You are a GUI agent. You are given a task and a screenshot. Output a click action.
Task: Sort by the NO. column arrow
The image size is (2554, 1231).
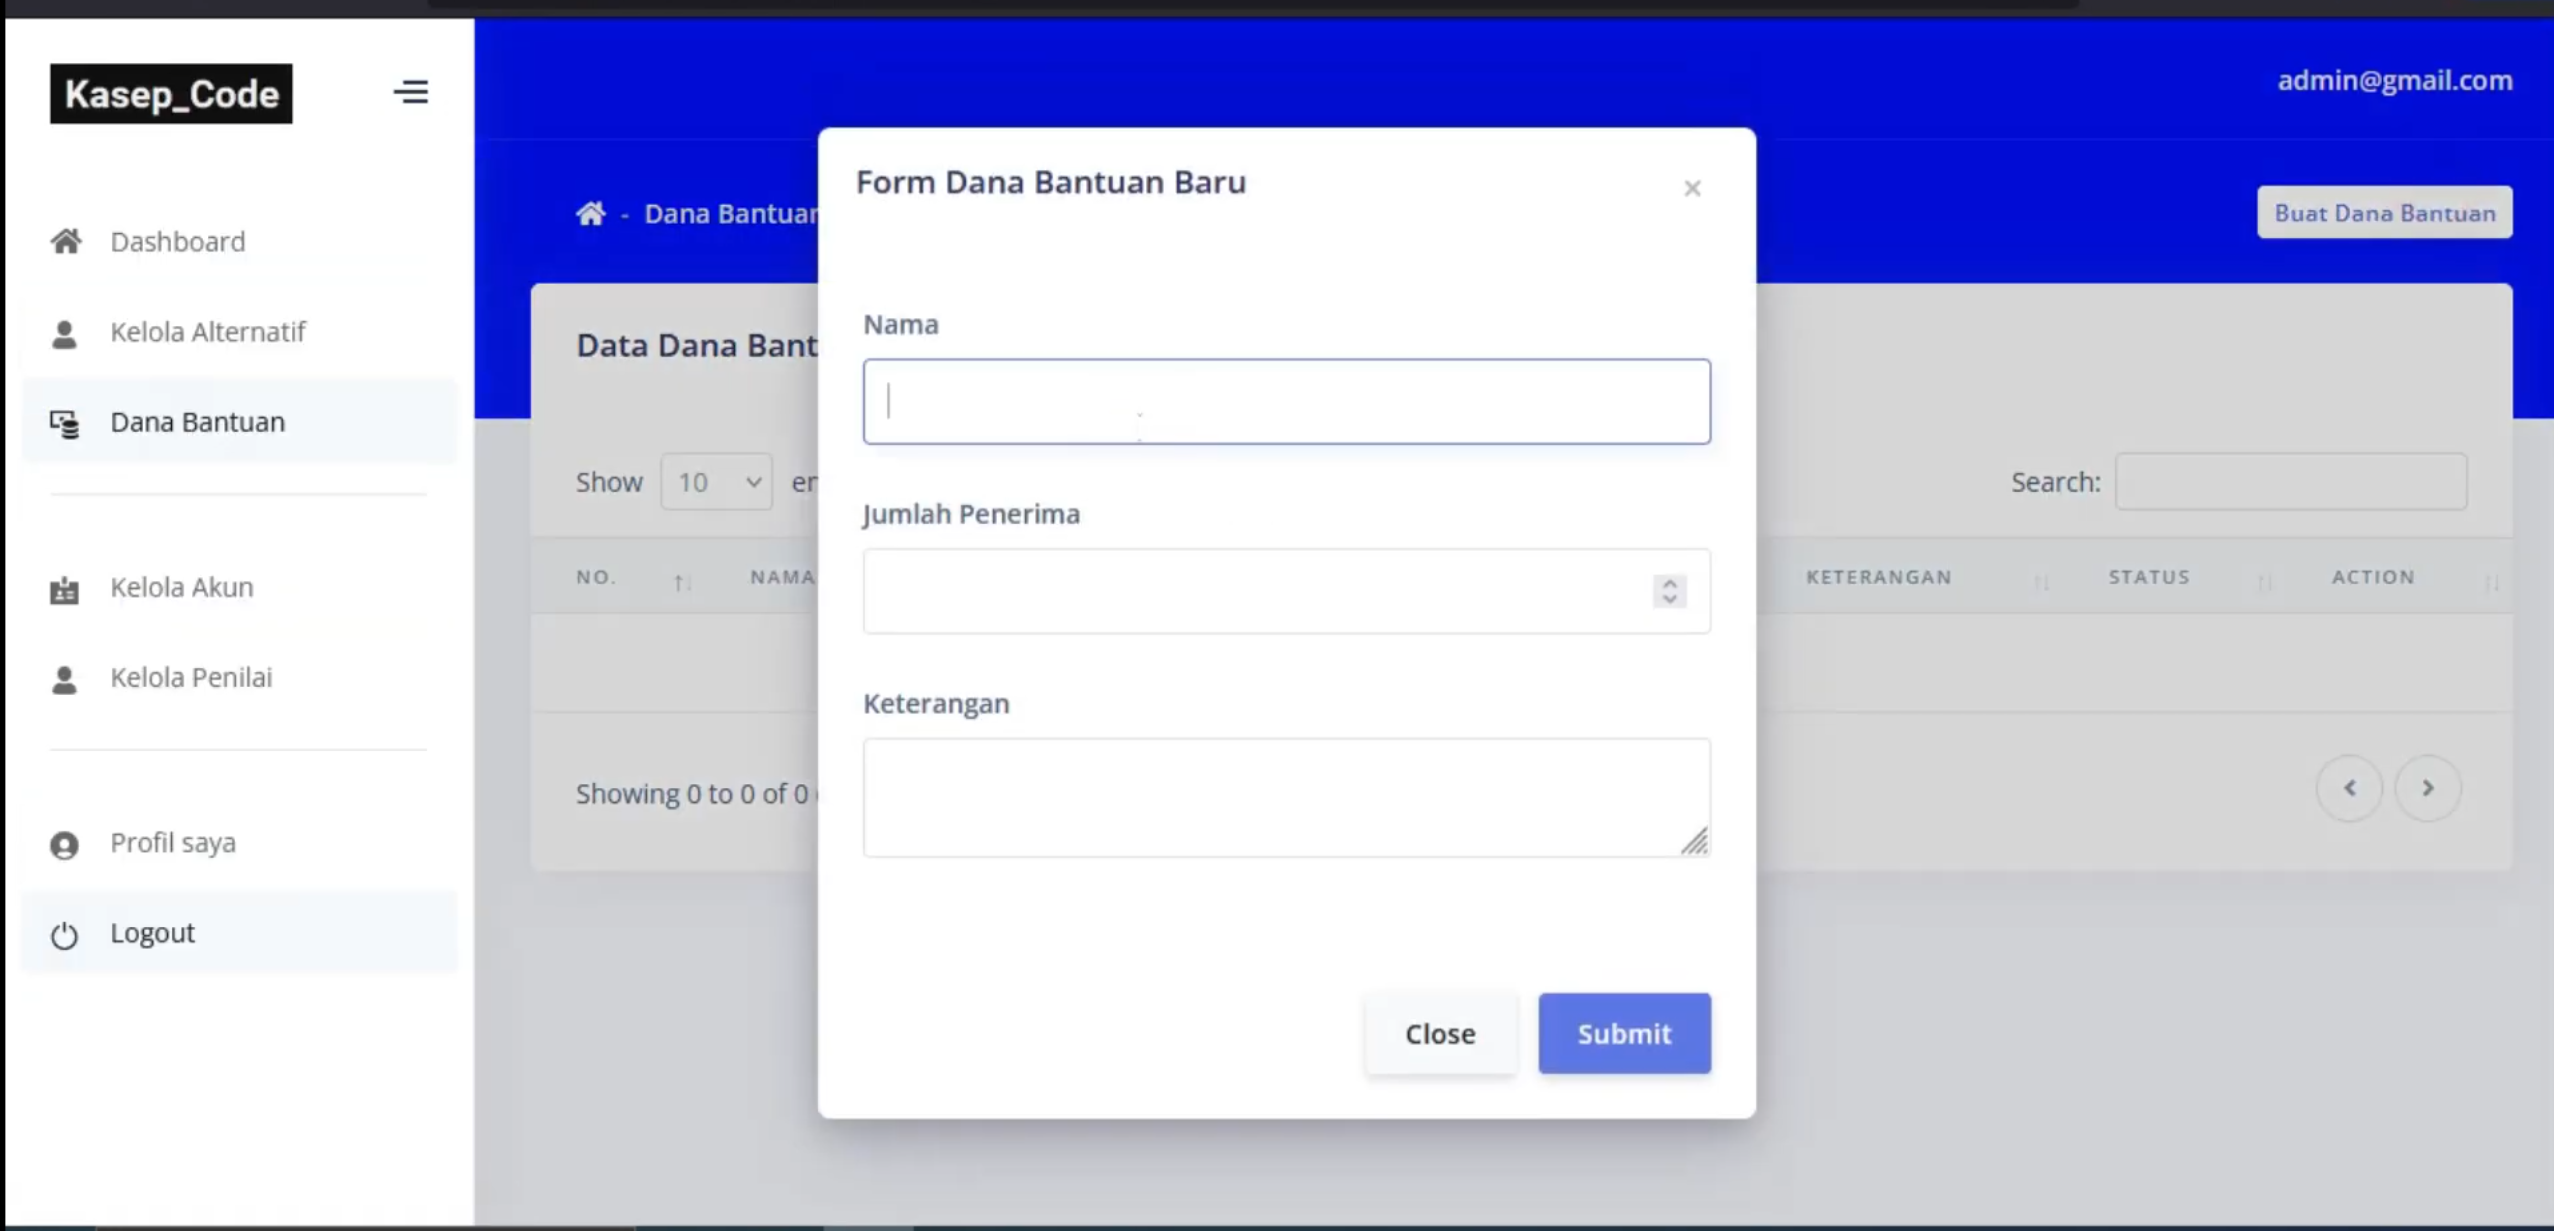682,582
